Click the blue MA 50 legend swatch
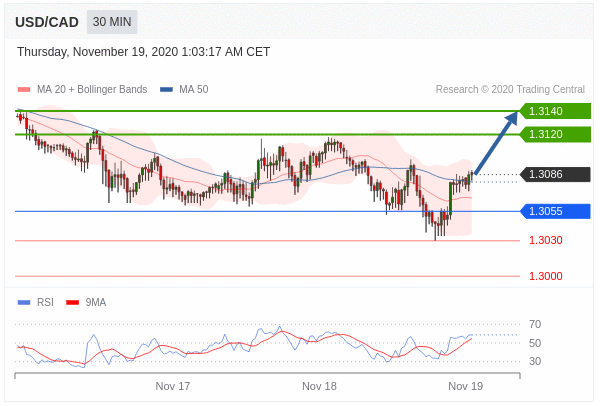603x406 pixels. click(167, 90)
